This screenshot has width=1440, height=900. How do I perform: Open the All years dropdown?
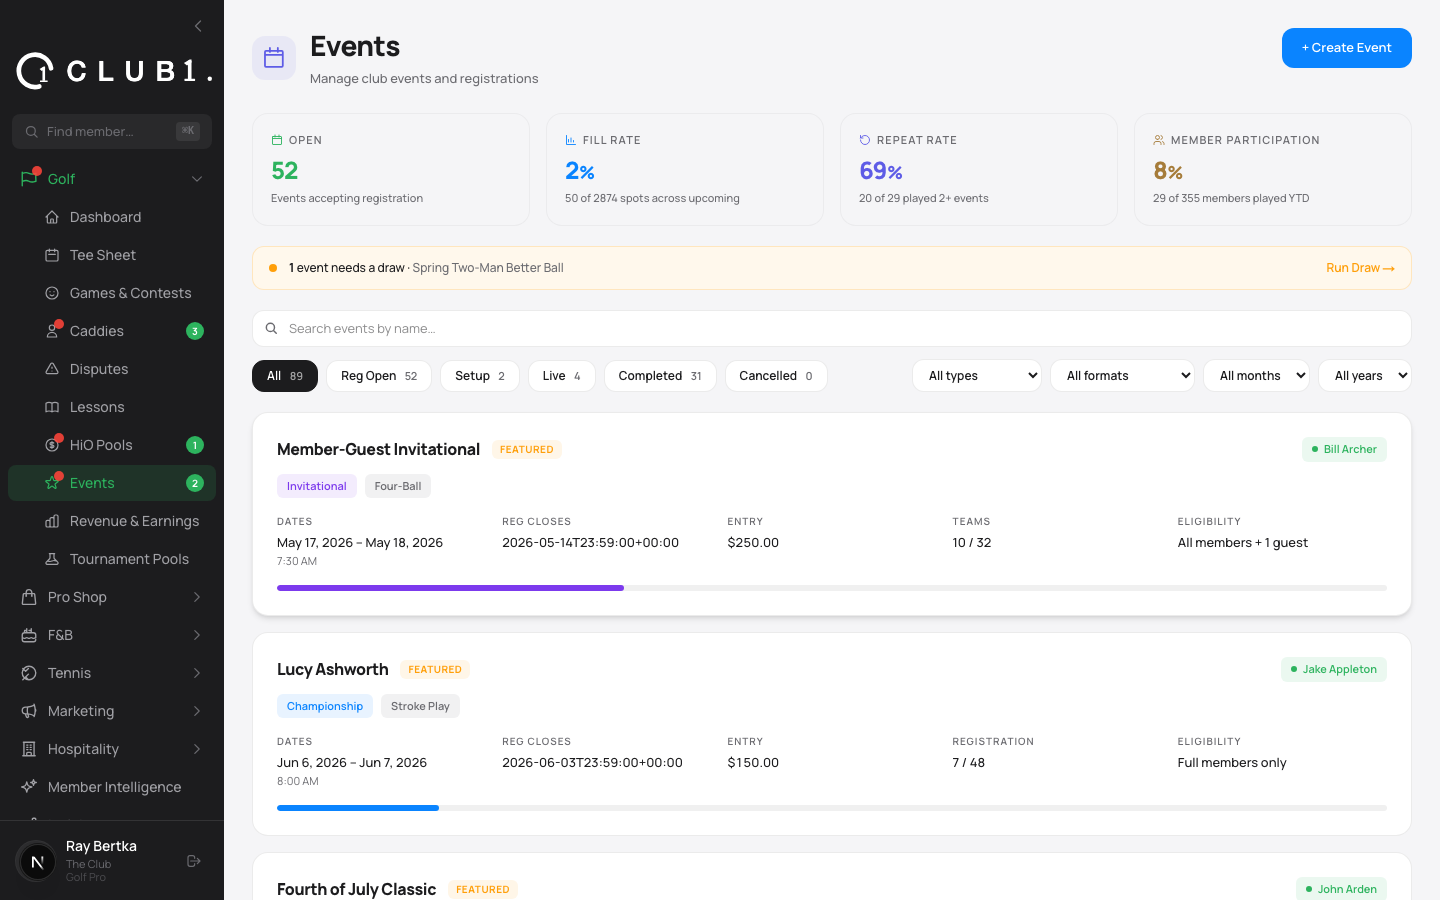pos(1365,376)
